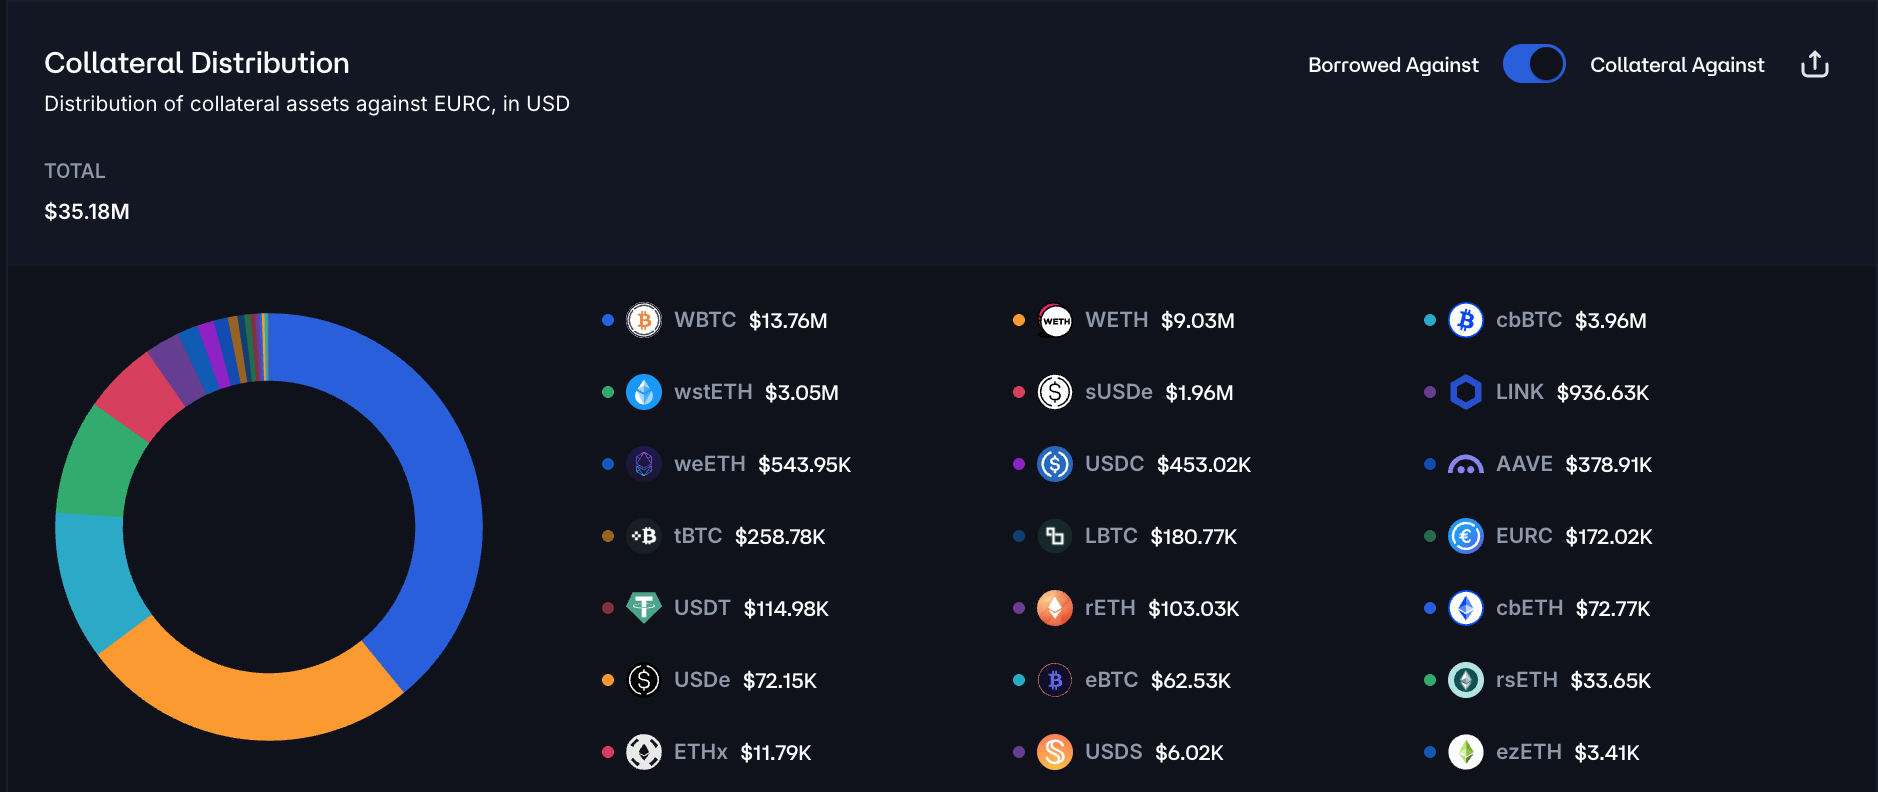Click the EURC euro coin icon

point(1466,536)
